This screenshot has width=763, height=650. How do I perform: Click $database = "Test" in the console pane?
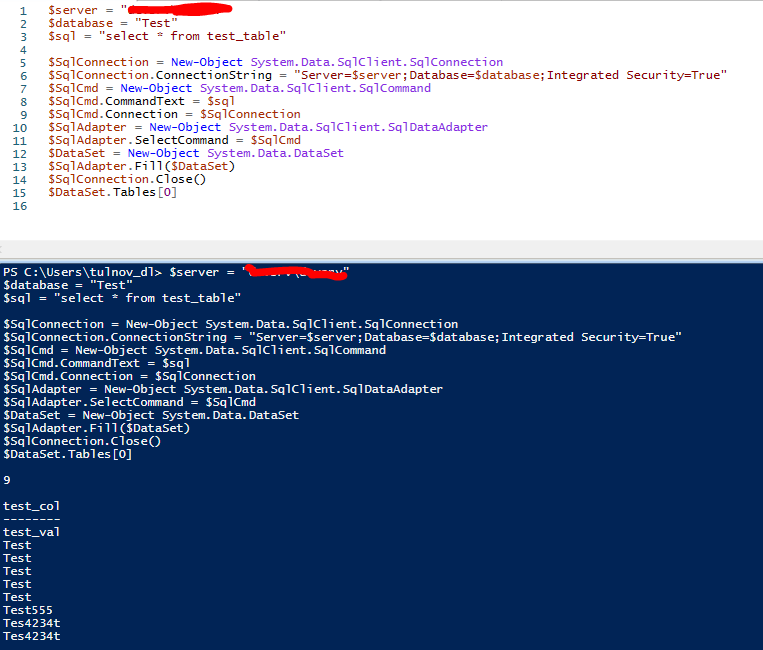68,285
